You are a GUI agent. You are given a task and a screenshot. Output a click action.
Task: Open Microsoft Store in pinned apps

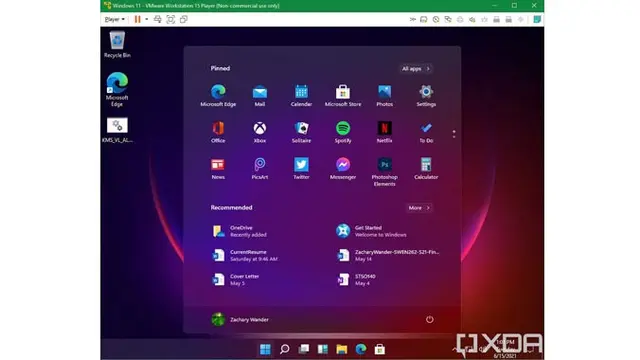343,96
